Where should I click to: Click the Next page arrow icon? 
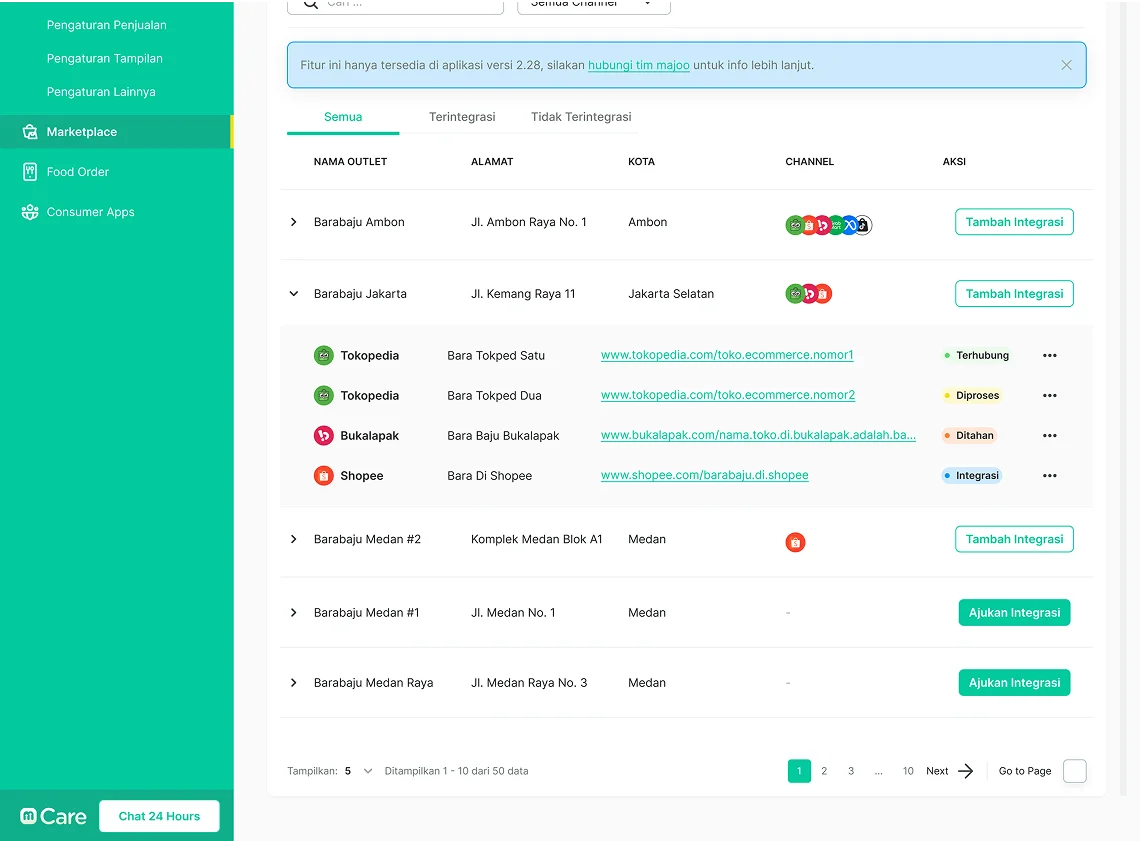[x=965, y=771]
